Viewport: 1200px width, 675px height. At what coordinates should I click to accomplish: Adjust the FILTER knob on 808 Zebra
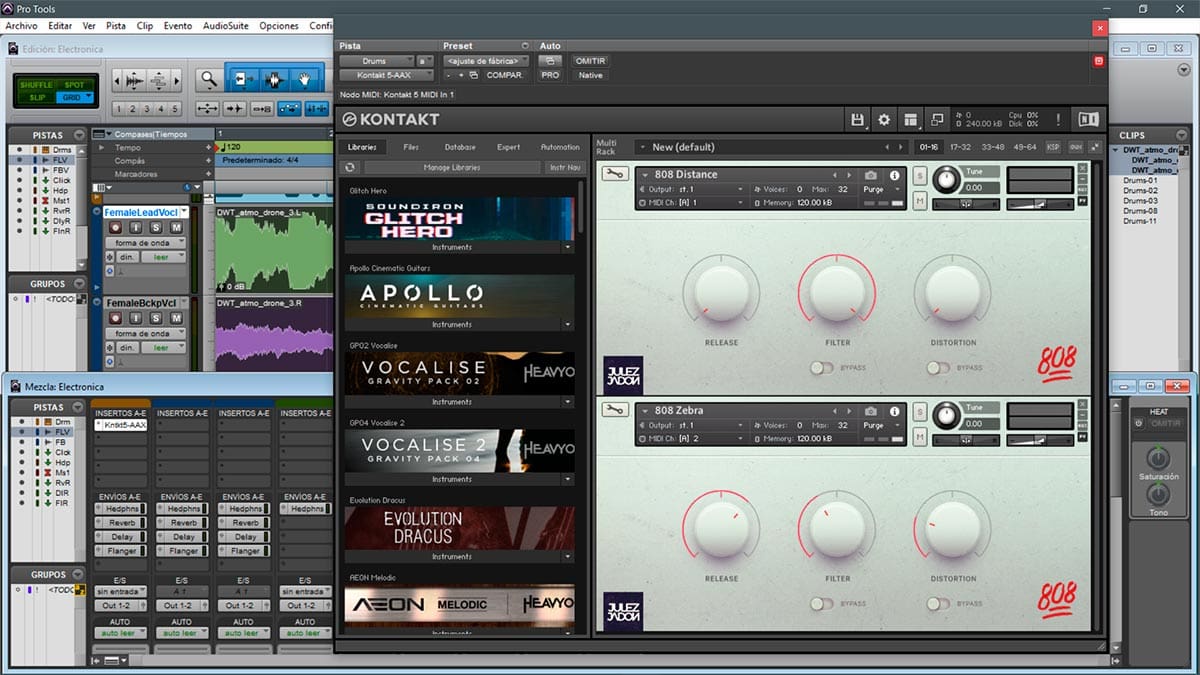coord(837,529)
